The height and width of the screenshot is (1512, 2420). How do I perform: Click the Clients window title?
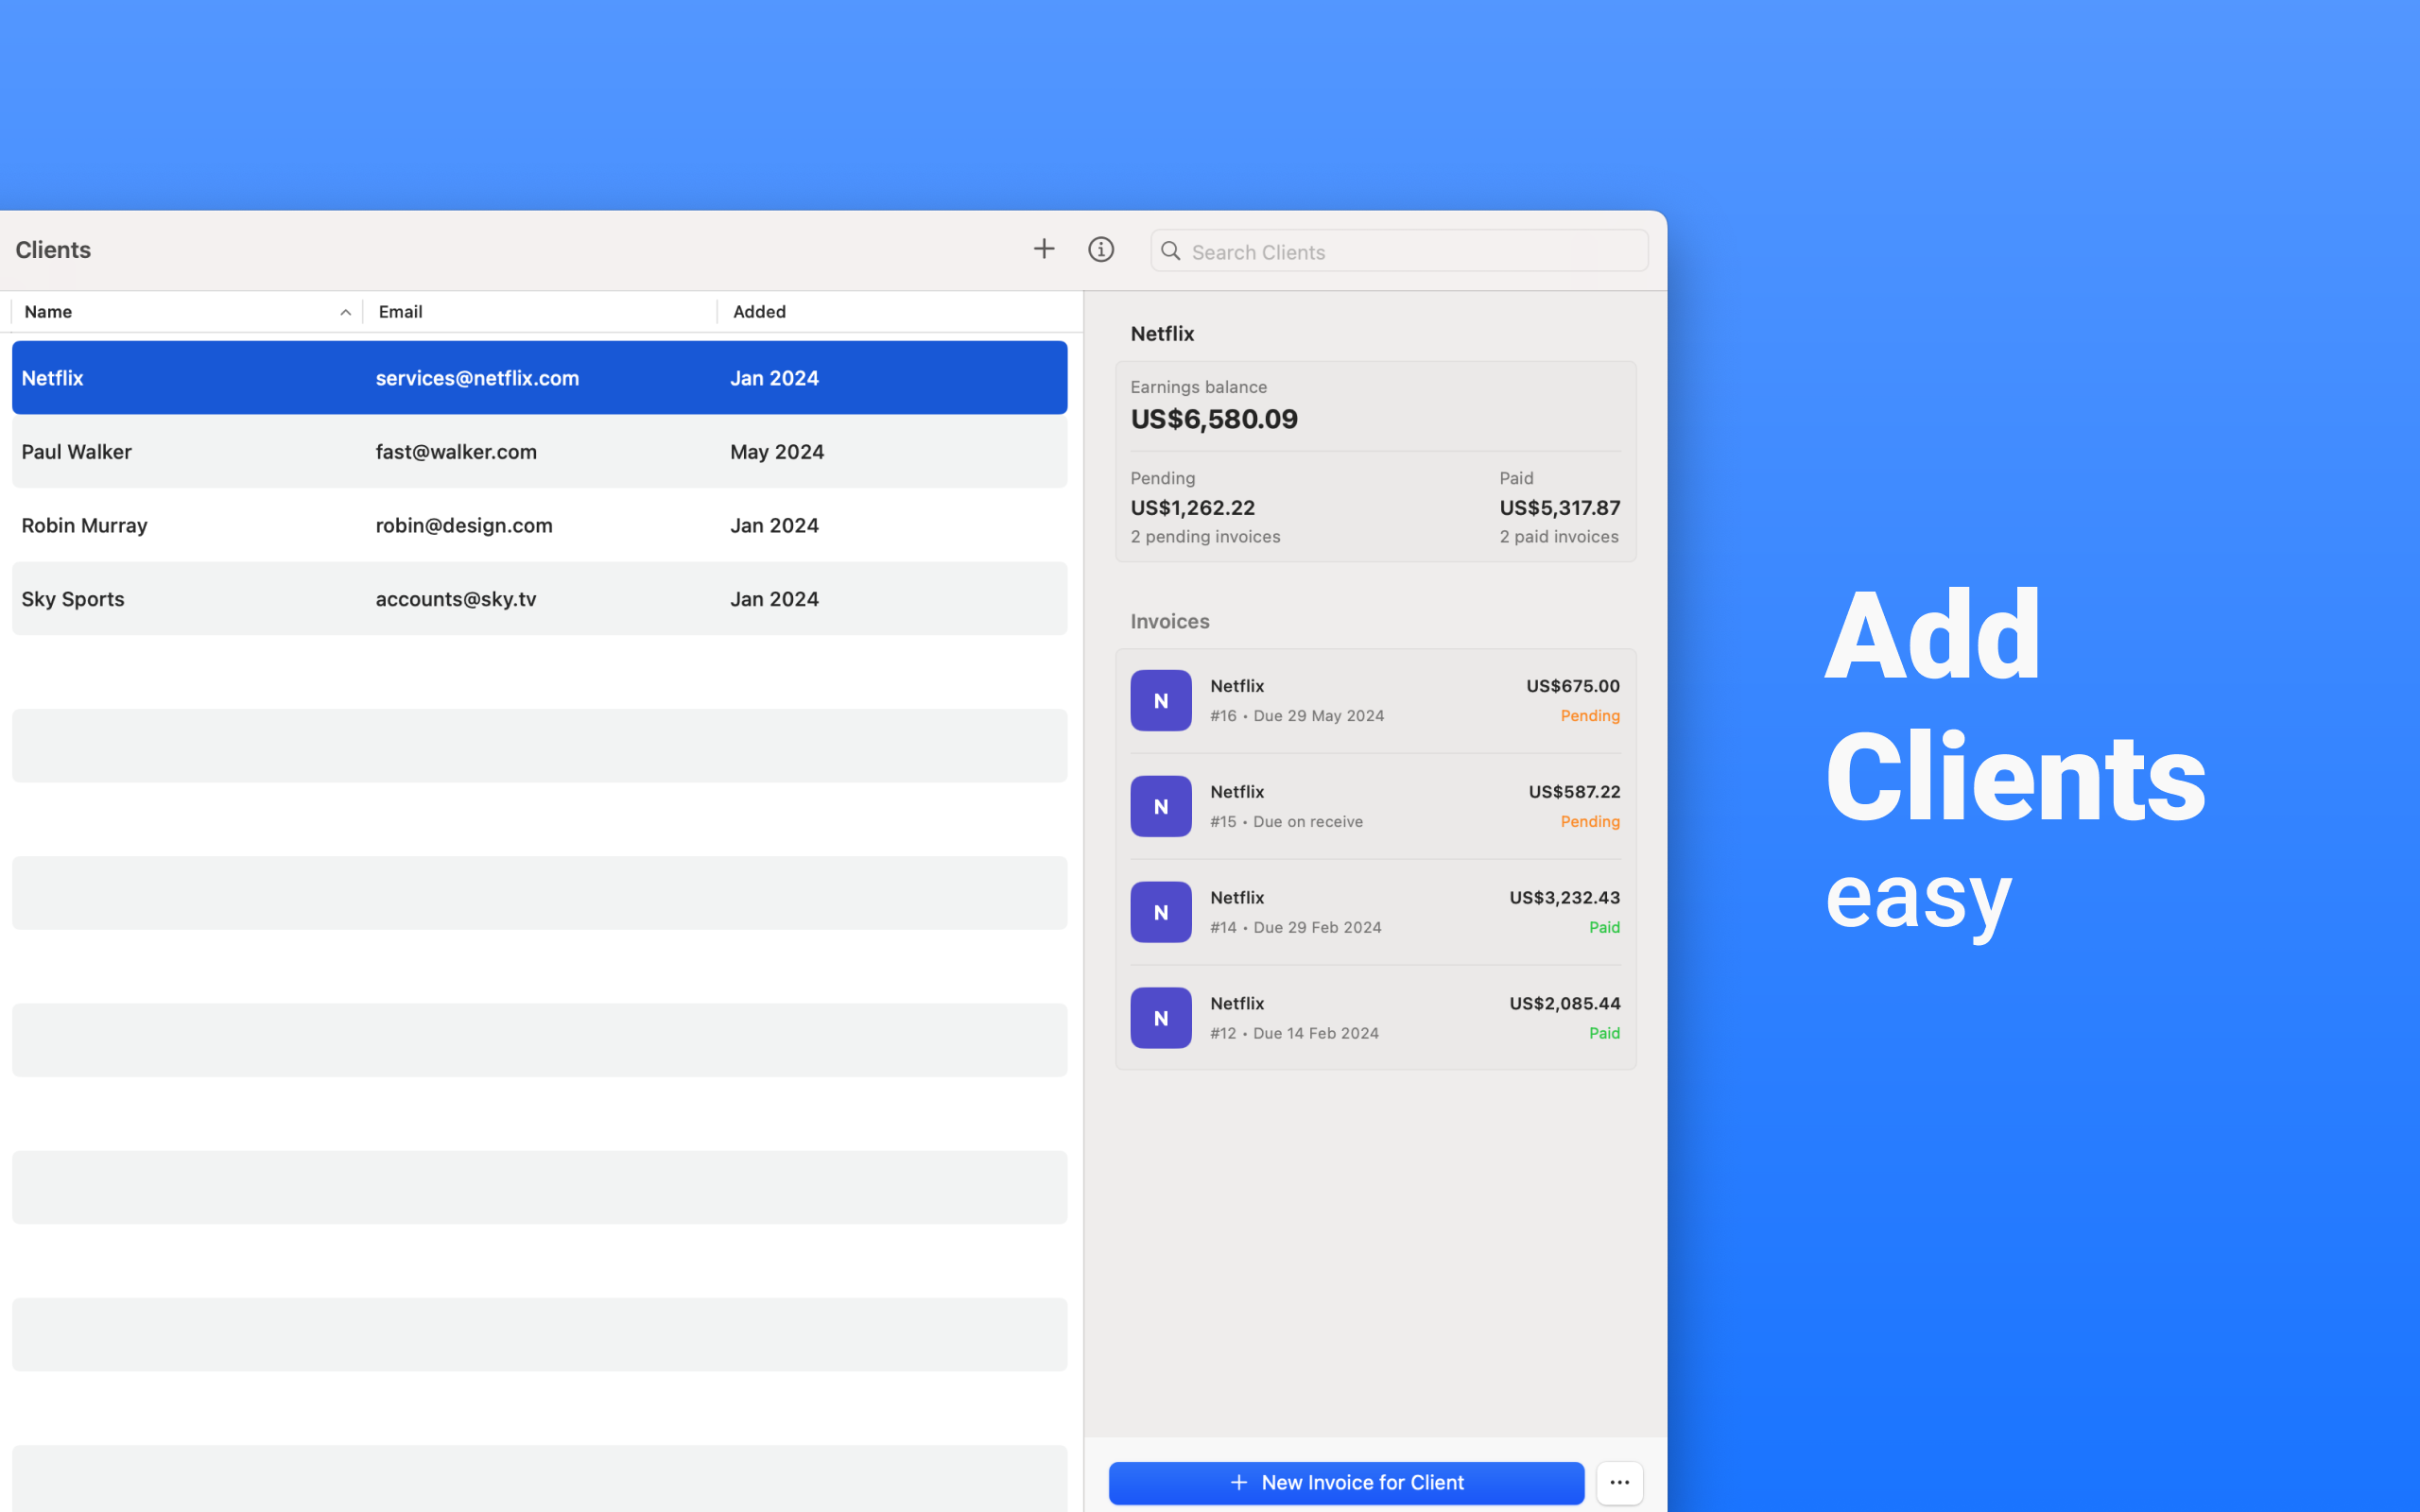click(x=53, y=250)
